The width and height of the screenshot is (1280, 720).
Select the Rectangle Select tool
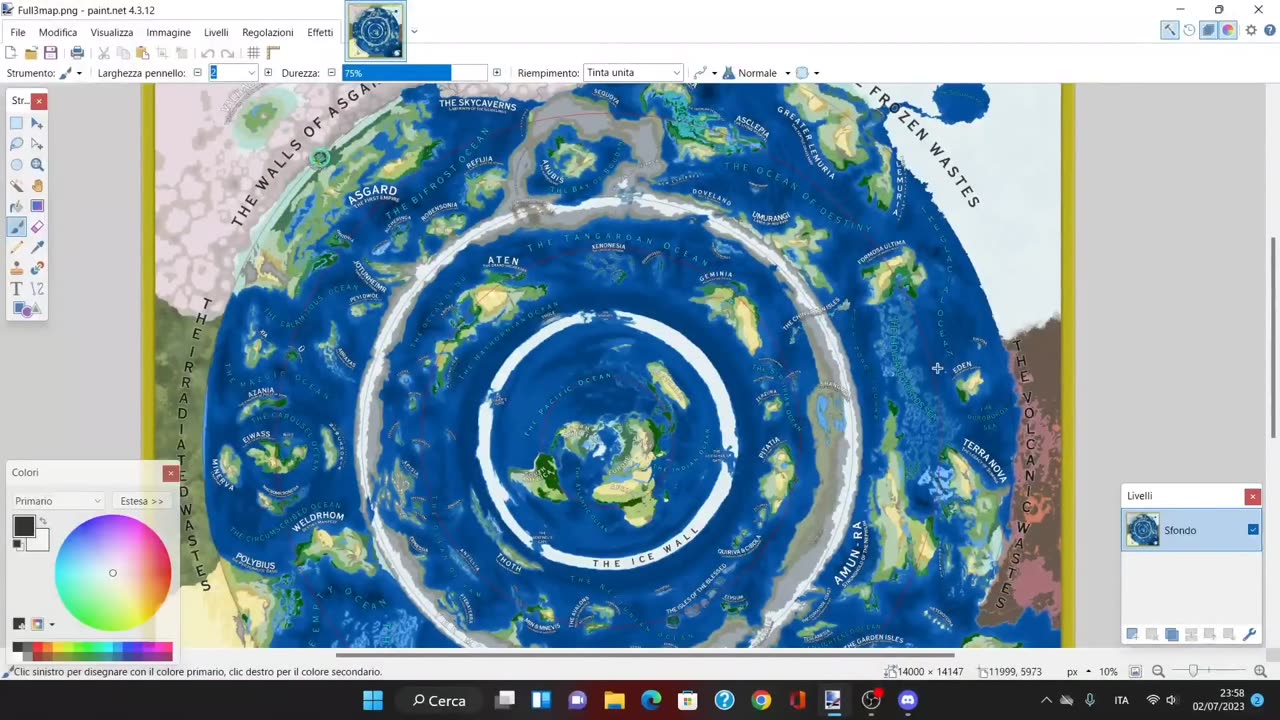tap(17, 123)
